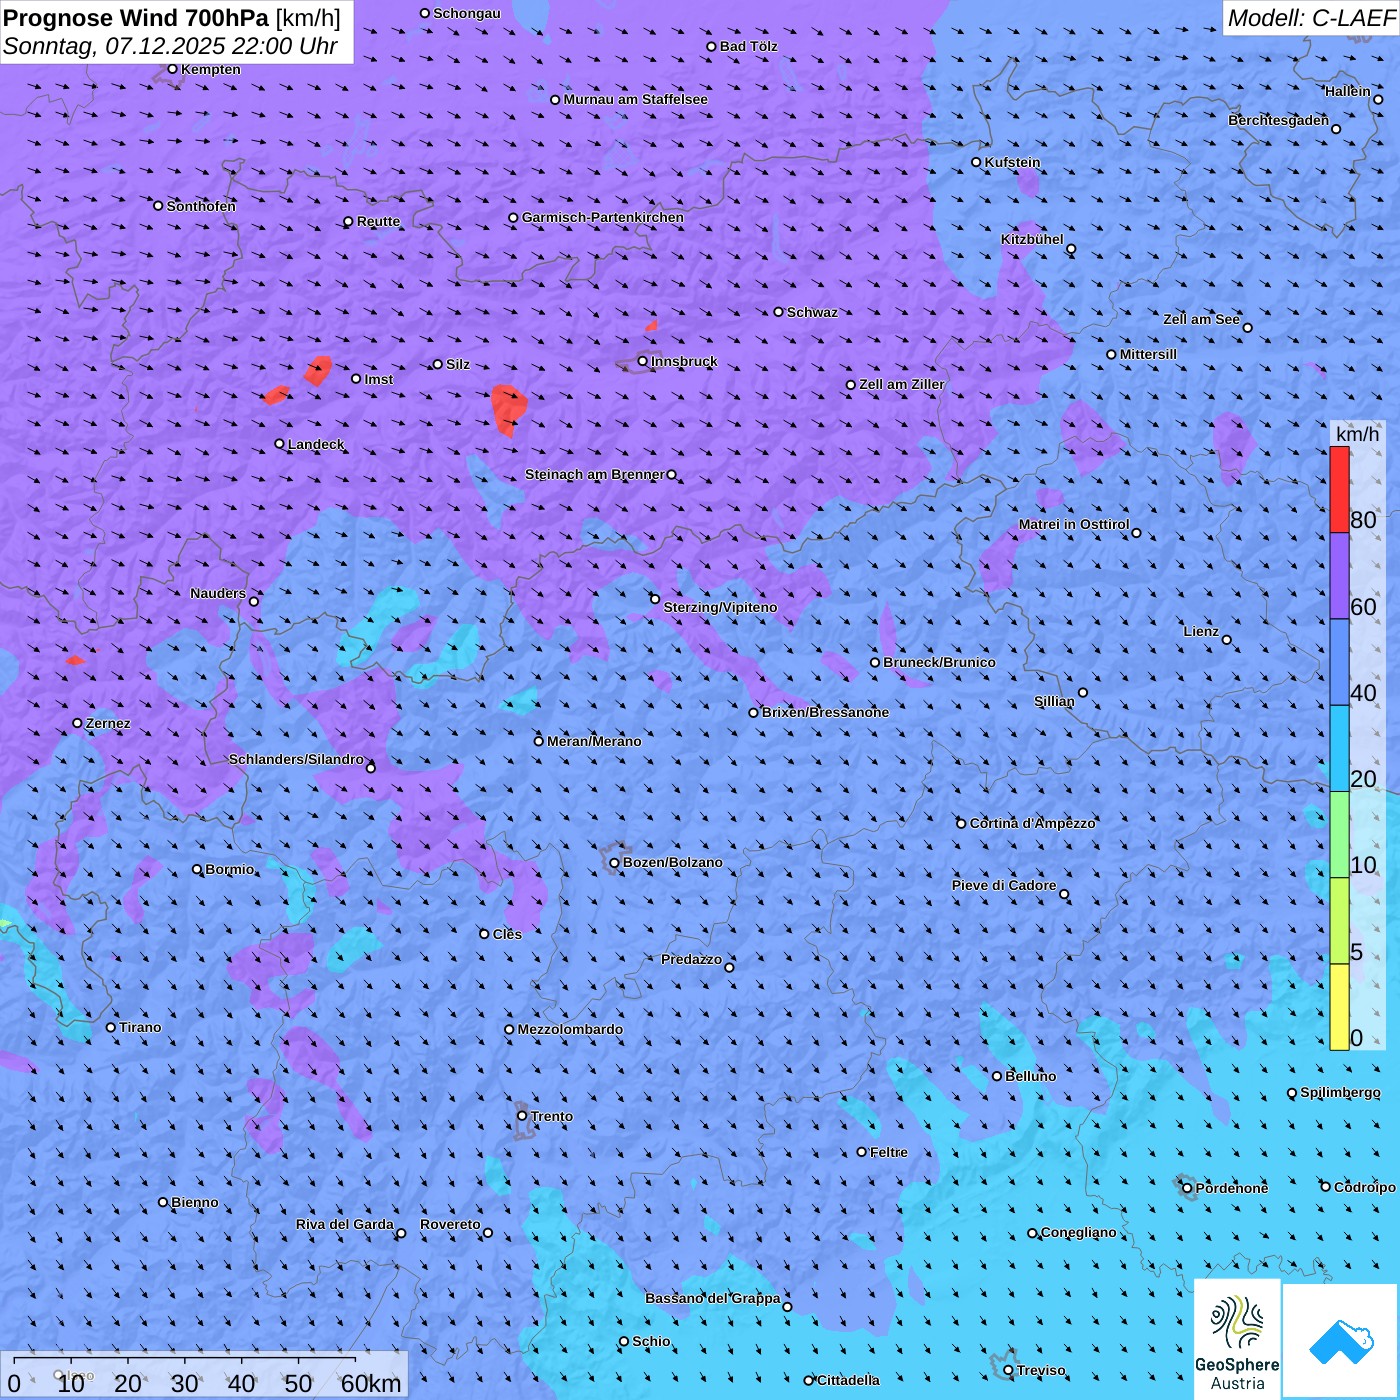Click the 'Silz' label
Image resolution: width=1400 pixels, height=1400 pixels.
point(458,364)
